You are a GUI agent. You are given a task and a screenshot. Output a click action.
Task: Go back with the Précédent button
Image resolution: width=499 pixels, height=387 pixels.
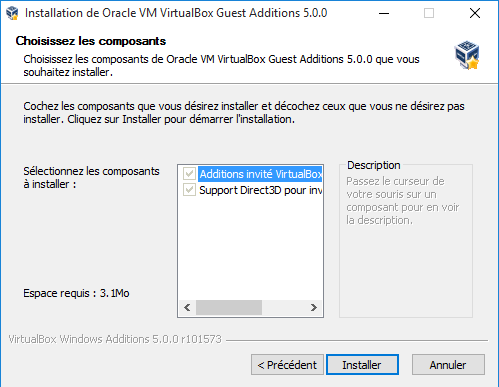287,365
